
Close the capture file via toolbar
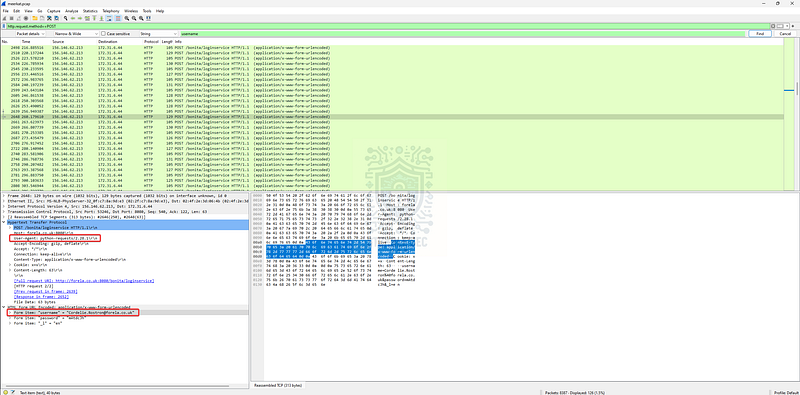(x=49, y=18)
